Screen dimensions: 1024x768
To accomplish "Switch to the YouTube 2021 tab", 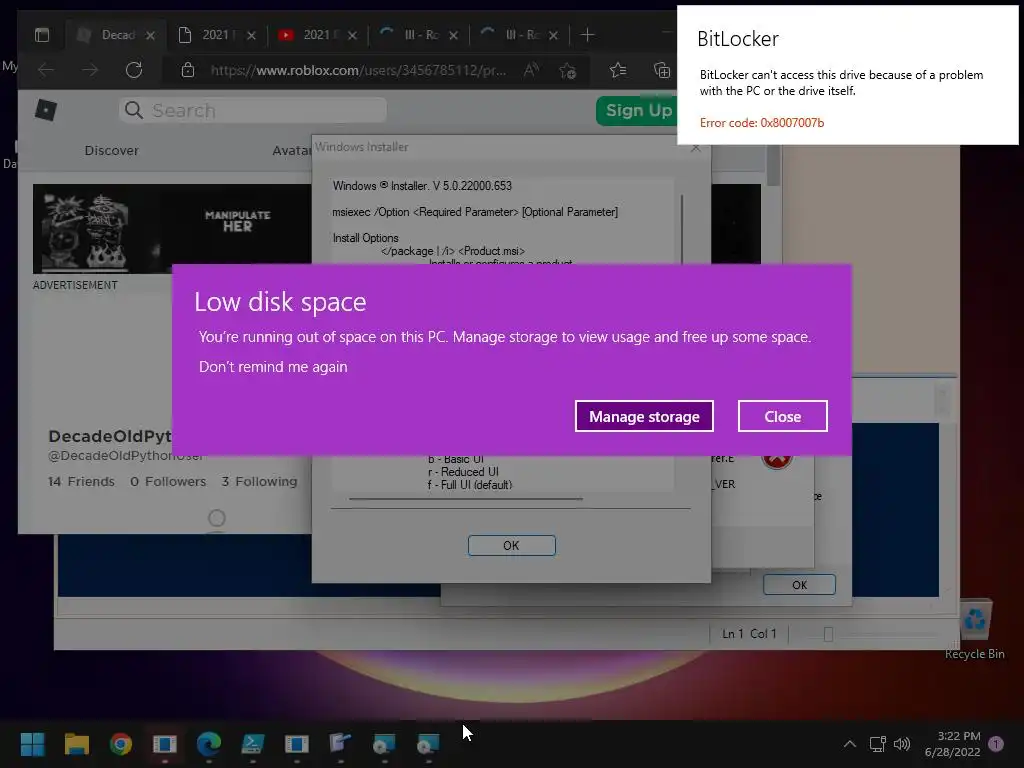I will coord(318,35).
